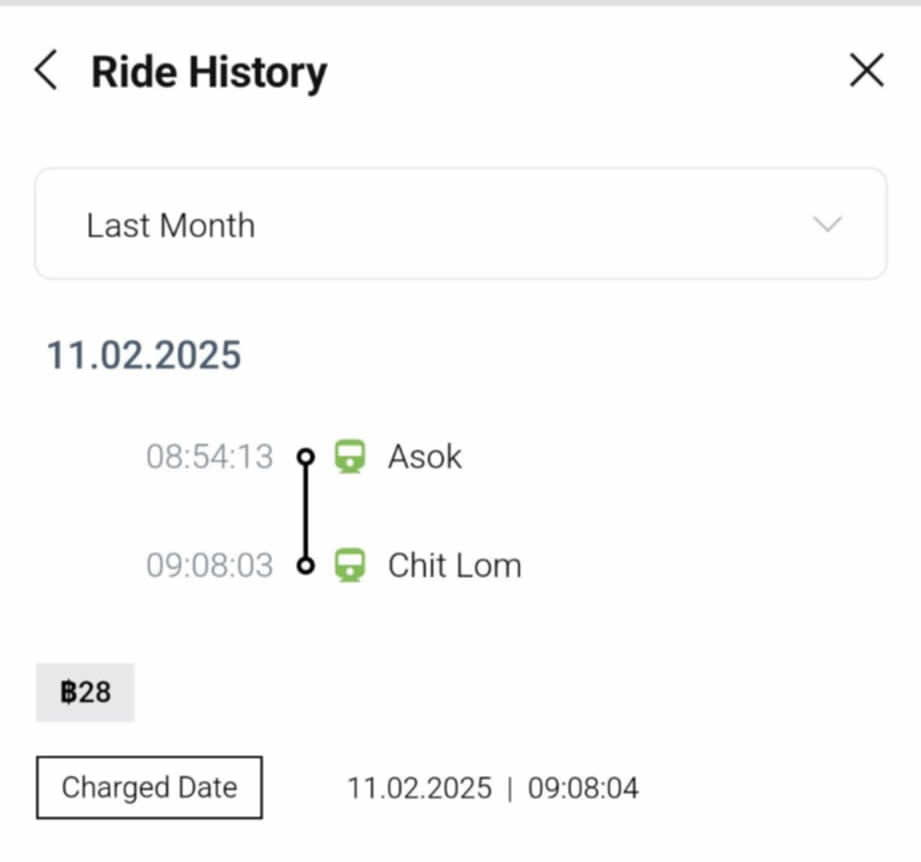Click the green train icon beside Chit Lom
921x862 pixels.
(x=348, y=565)
